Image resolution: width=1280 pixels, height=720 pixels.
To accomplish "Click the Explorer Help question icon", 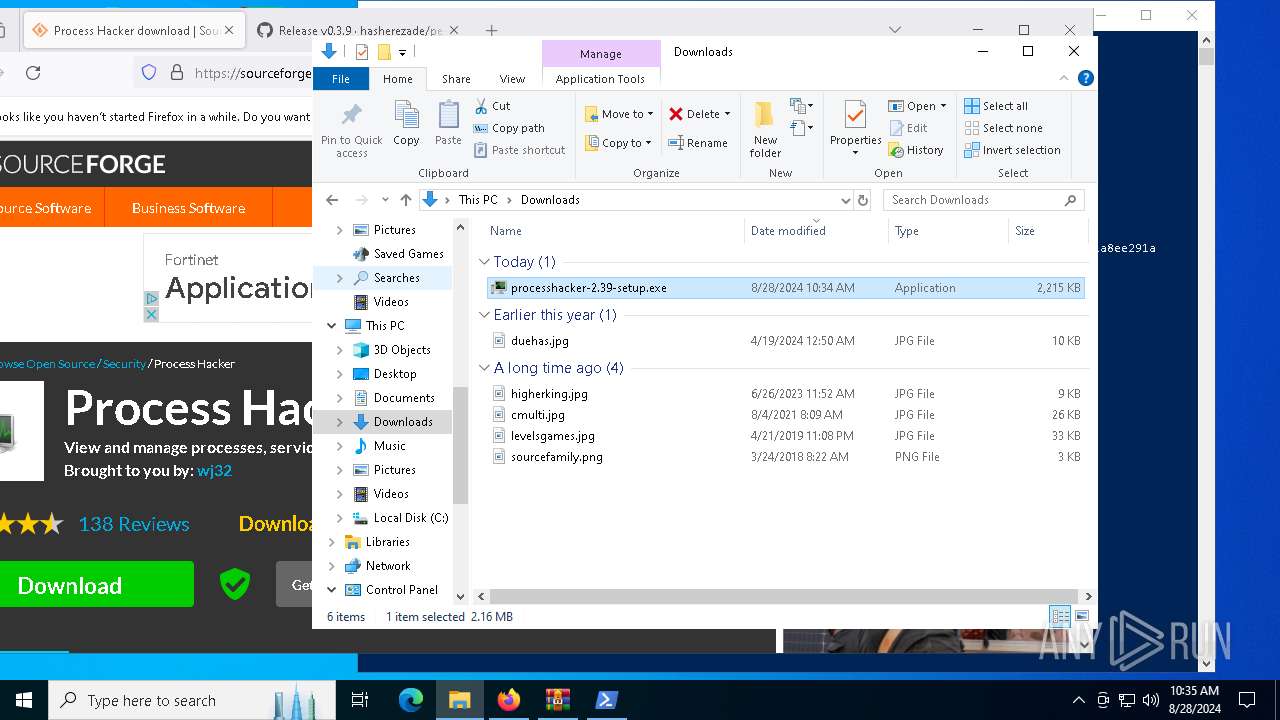I will [x=1086, y=78].
